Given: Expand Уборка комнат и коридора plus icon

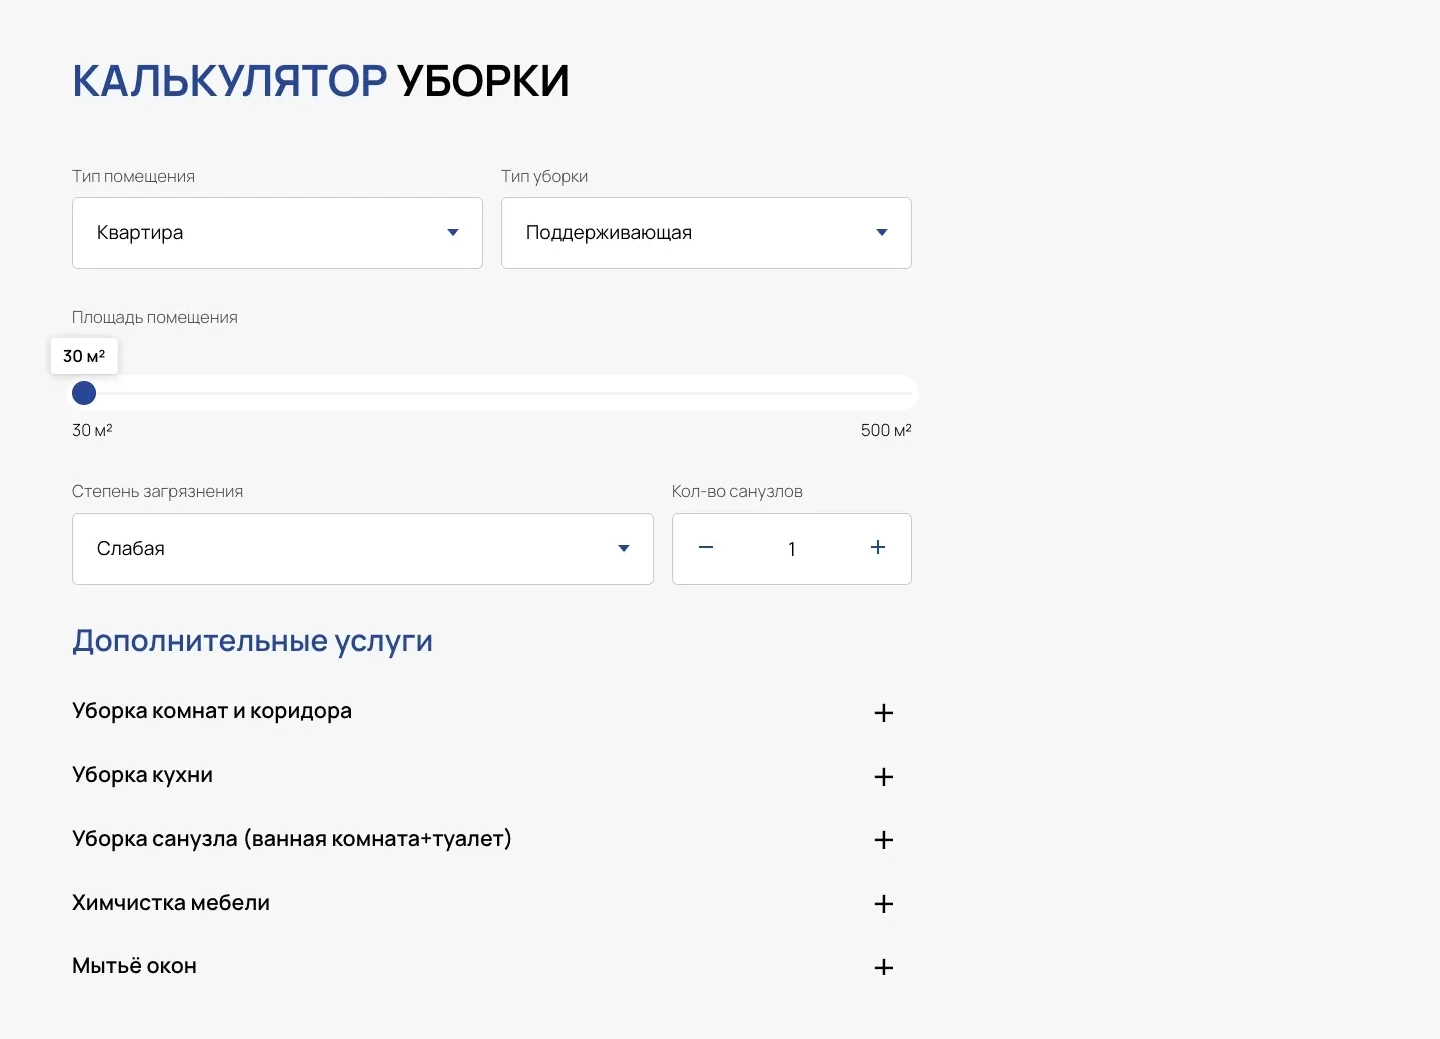Looking at the screenshot, I should (x=884, y=713).
